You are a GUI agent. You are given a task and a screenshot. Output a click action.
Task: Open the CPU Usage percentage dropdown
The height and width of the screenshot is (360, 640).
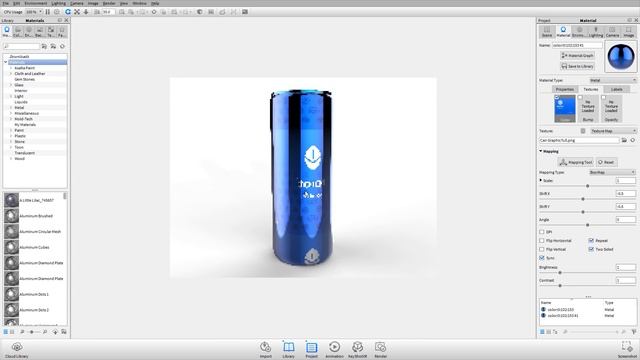(34, 12)
